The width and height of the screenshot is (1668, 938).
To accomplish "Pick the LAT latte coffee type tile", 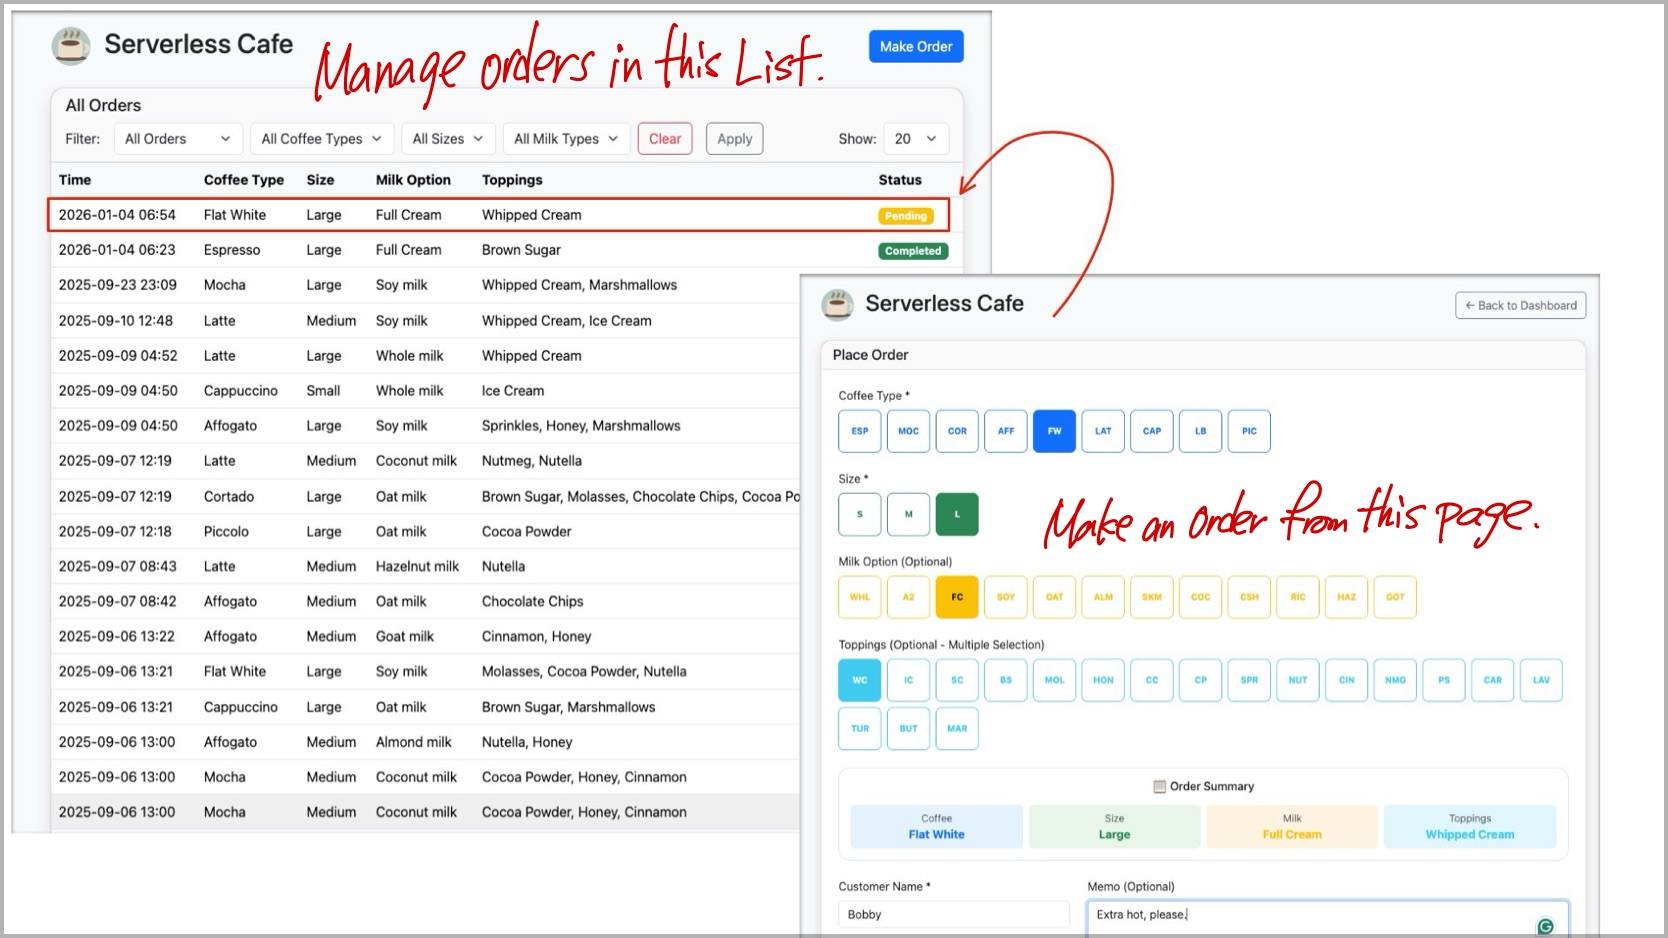I will coord(1103,431).
